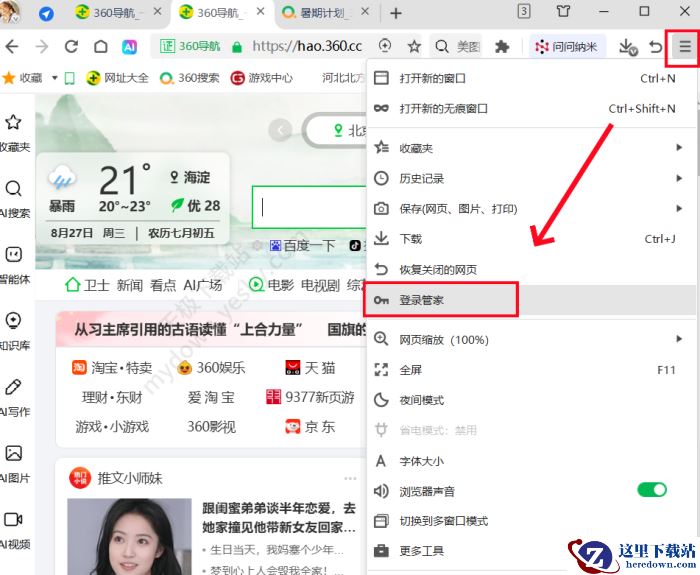Open the download manager icon in the toolbar
This screenshot has width=700, height=575.
point(628,46)
